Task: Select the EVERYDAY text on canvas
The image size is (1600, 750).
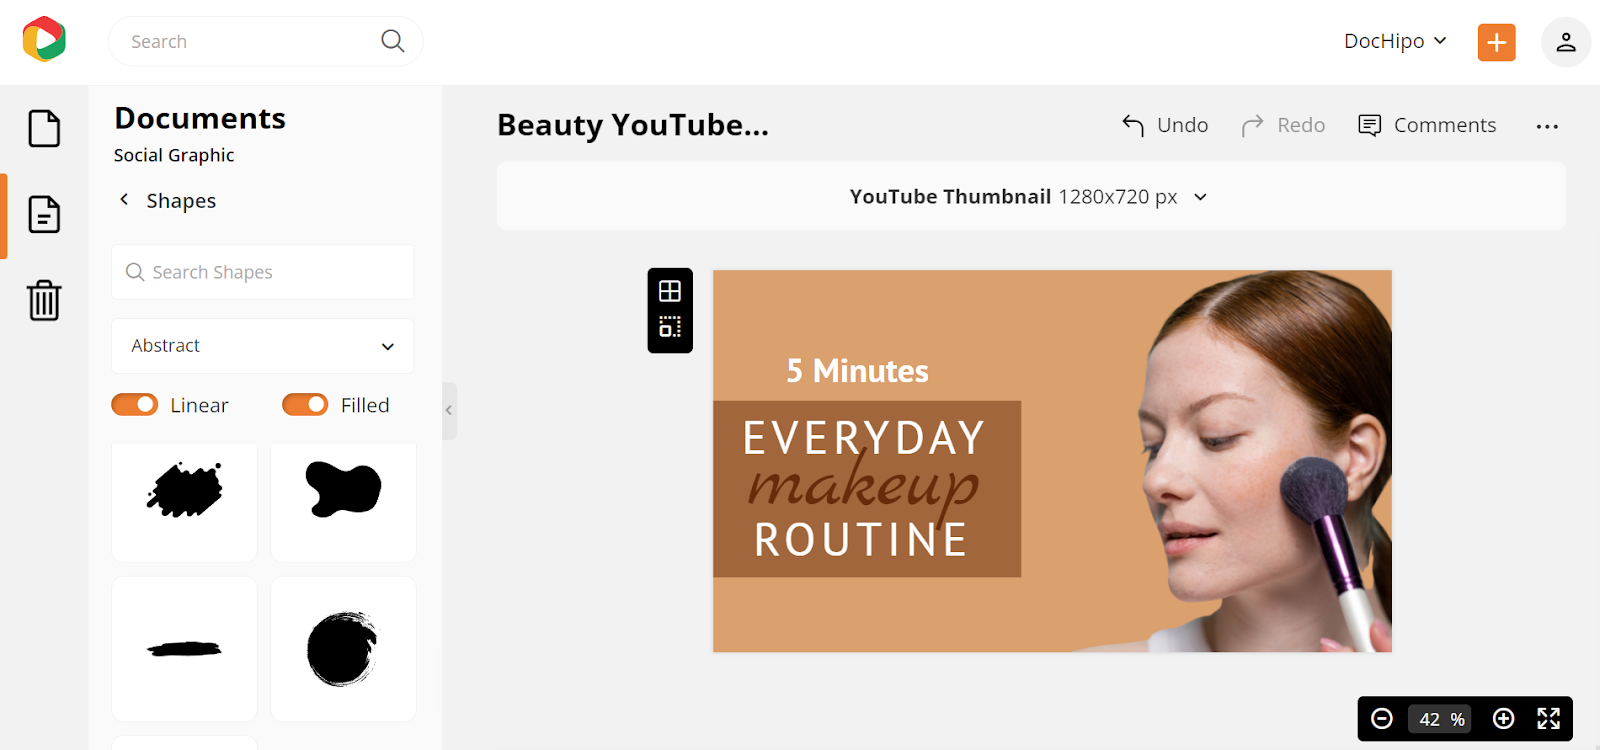Action: [865, 438]
